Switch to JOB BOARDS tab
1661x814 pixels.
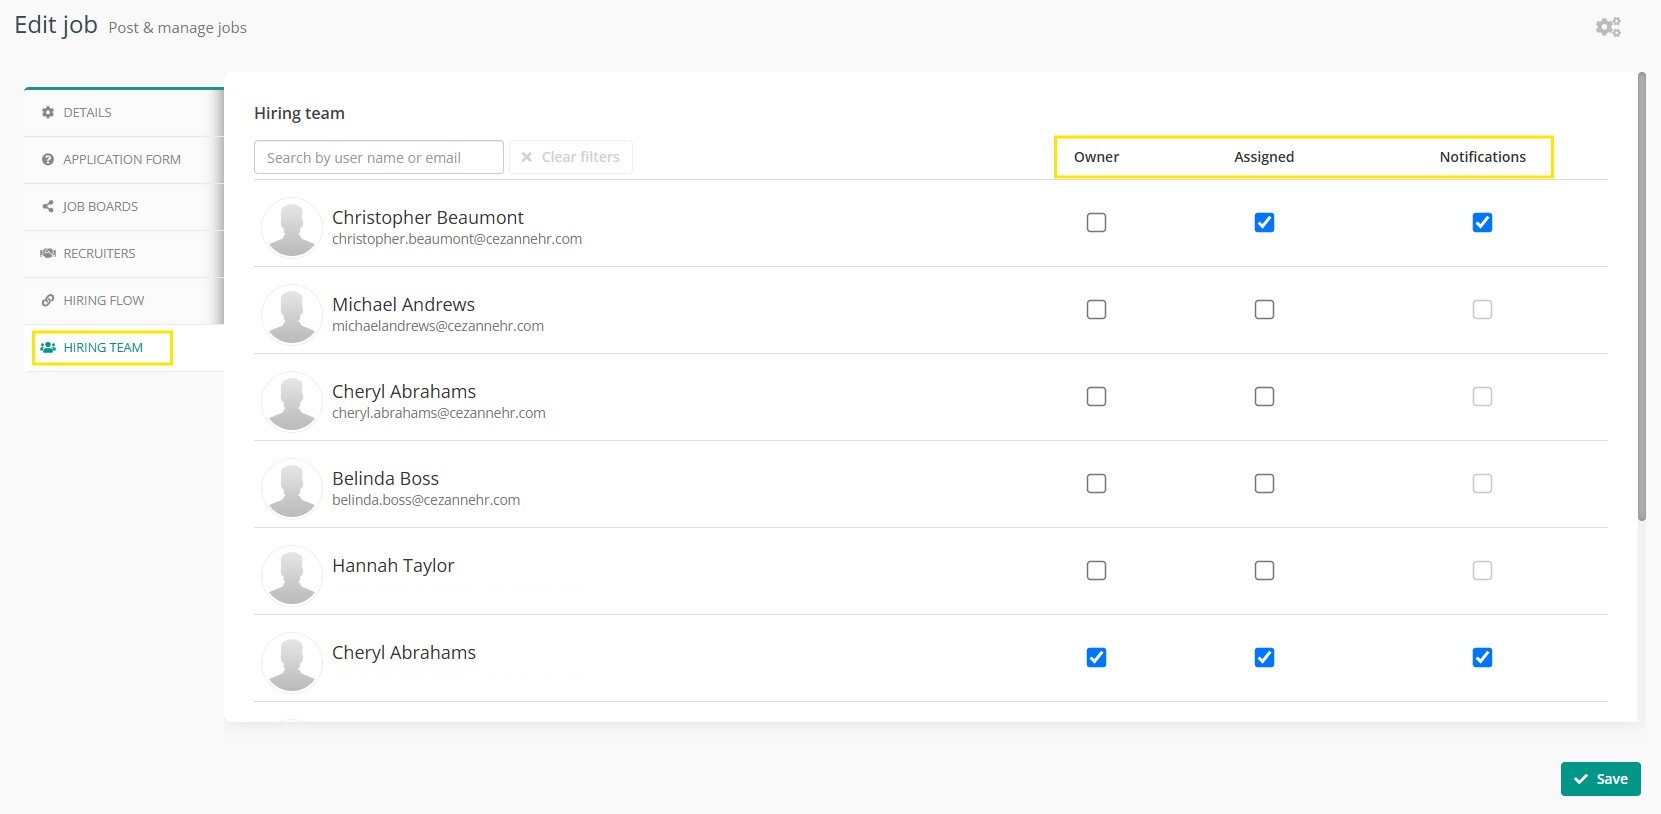[124, 207]
